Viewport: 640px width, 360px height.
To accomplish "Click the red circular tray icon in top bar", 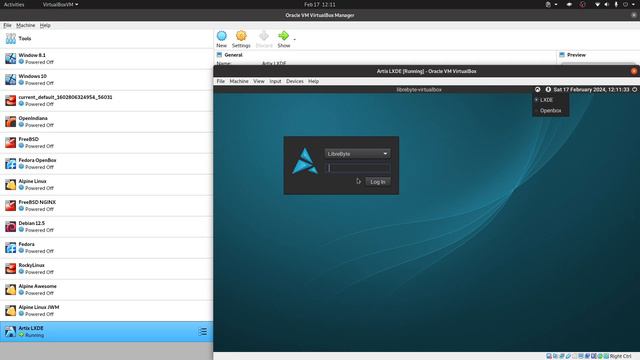I will point(582,4).
